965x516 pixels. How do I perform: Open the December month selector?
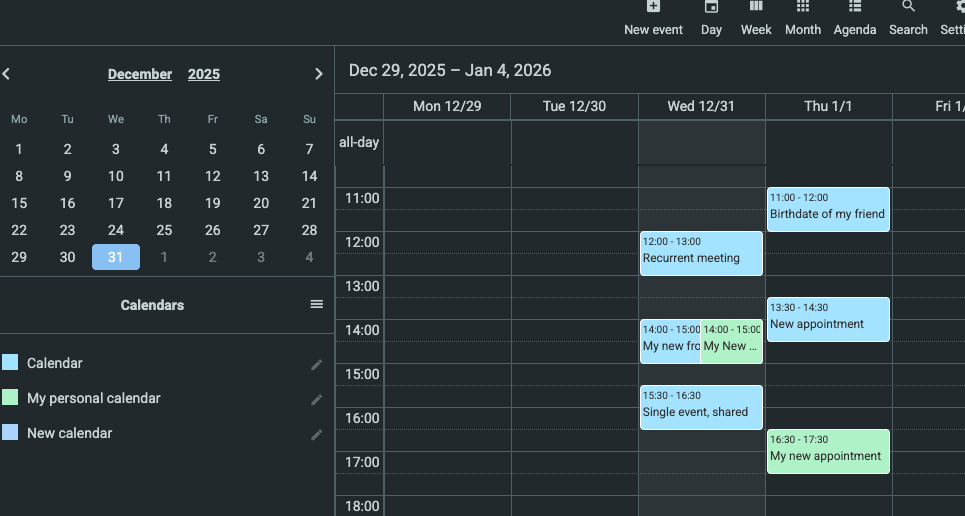coord(140,74)
